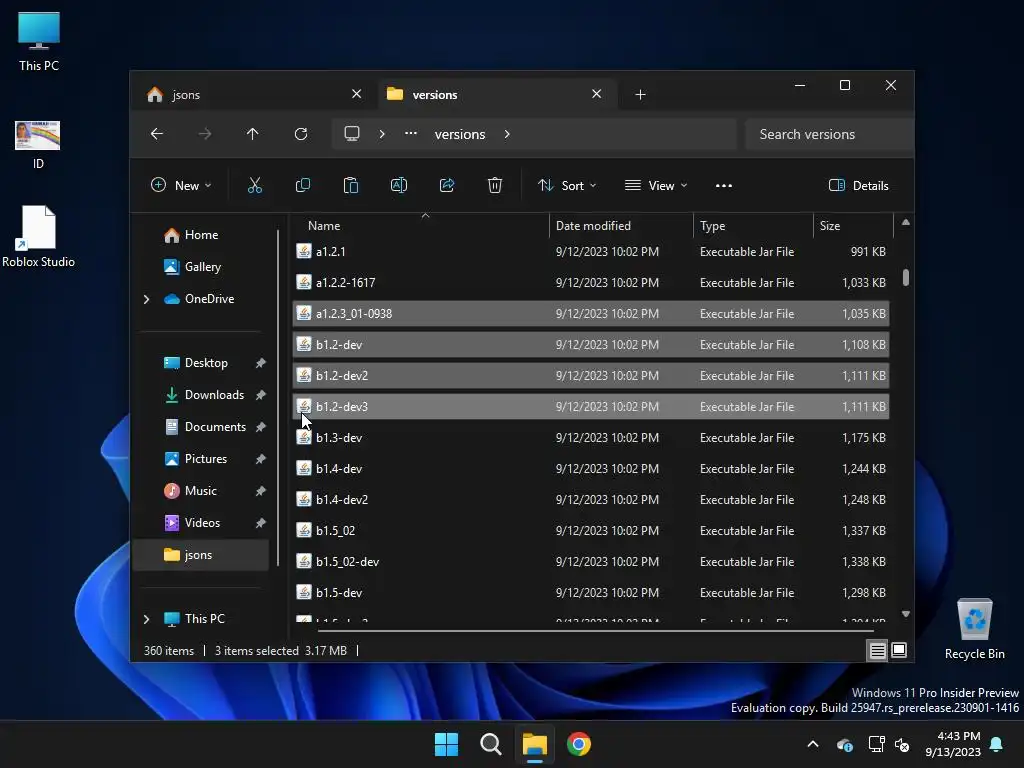Select file a1.2.2-1617
Viewport: 1024px width, 768px height.
pos(590,283)
